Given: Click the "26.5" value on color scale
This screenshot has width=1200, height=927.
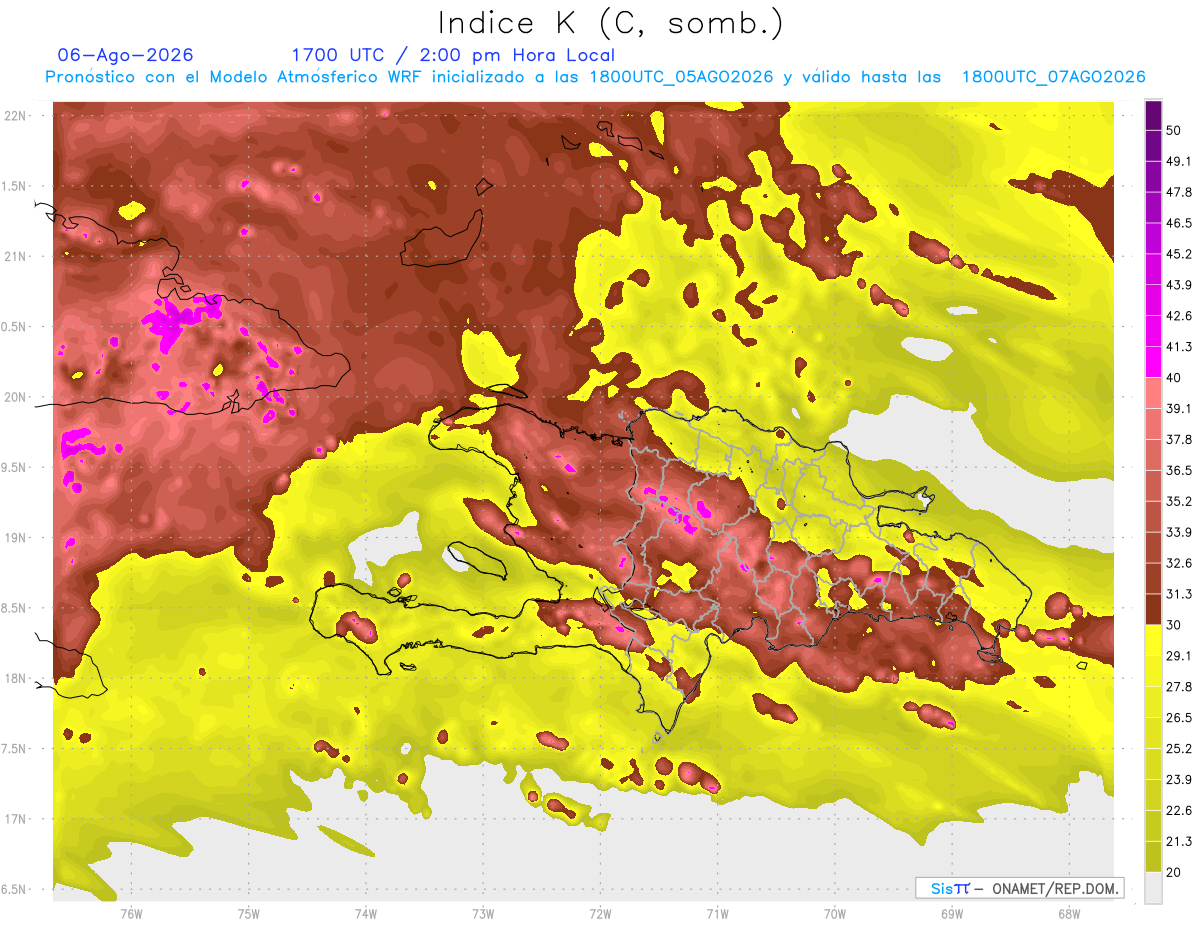Looking at the screenshot, I should (1178, 717).
